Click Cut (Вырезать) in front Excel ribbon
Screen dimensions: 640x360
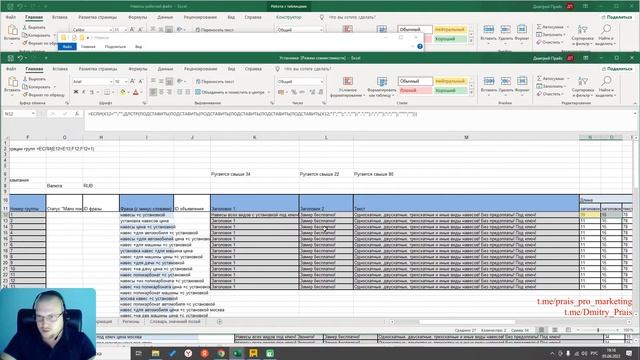pos(34,79)
